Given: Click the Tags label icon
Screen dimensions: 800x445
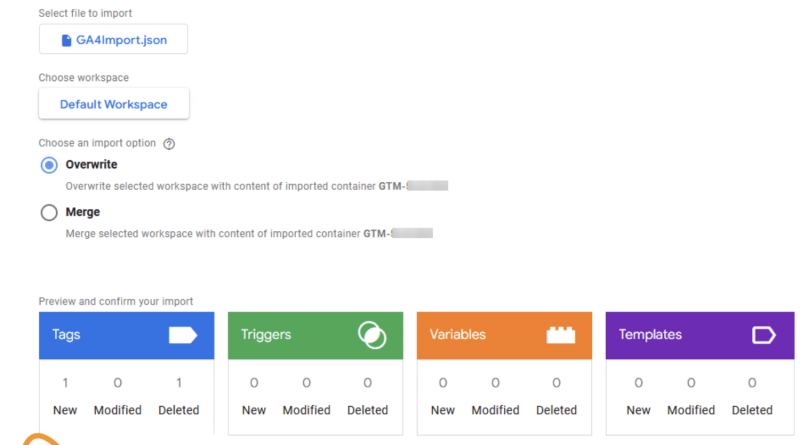Looking at the screenshot, I should (183, 336).
